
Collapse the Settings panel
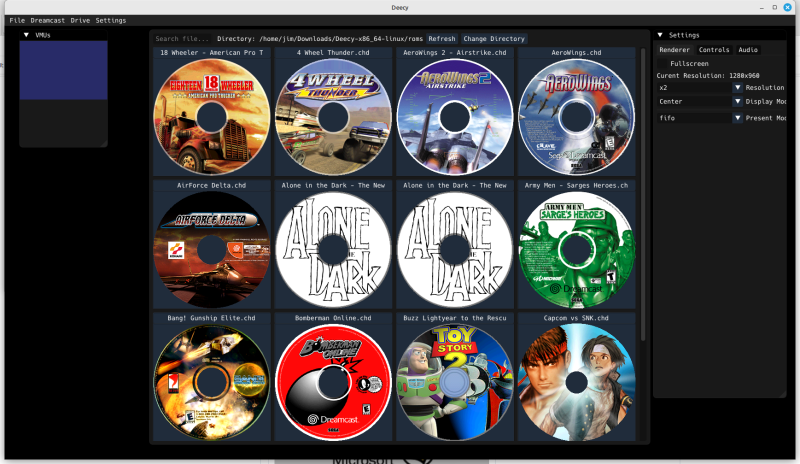click(x=660, y=35)
